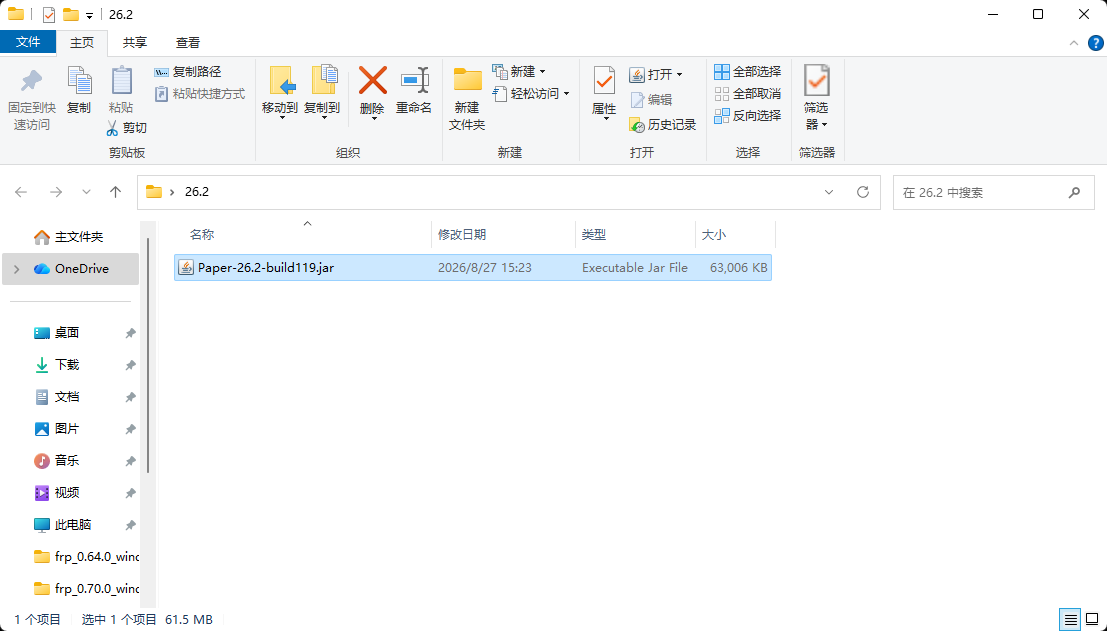Click the Properties (属性) checkmark icon
Screen dimensions: 1107x631
coord(604,80)
